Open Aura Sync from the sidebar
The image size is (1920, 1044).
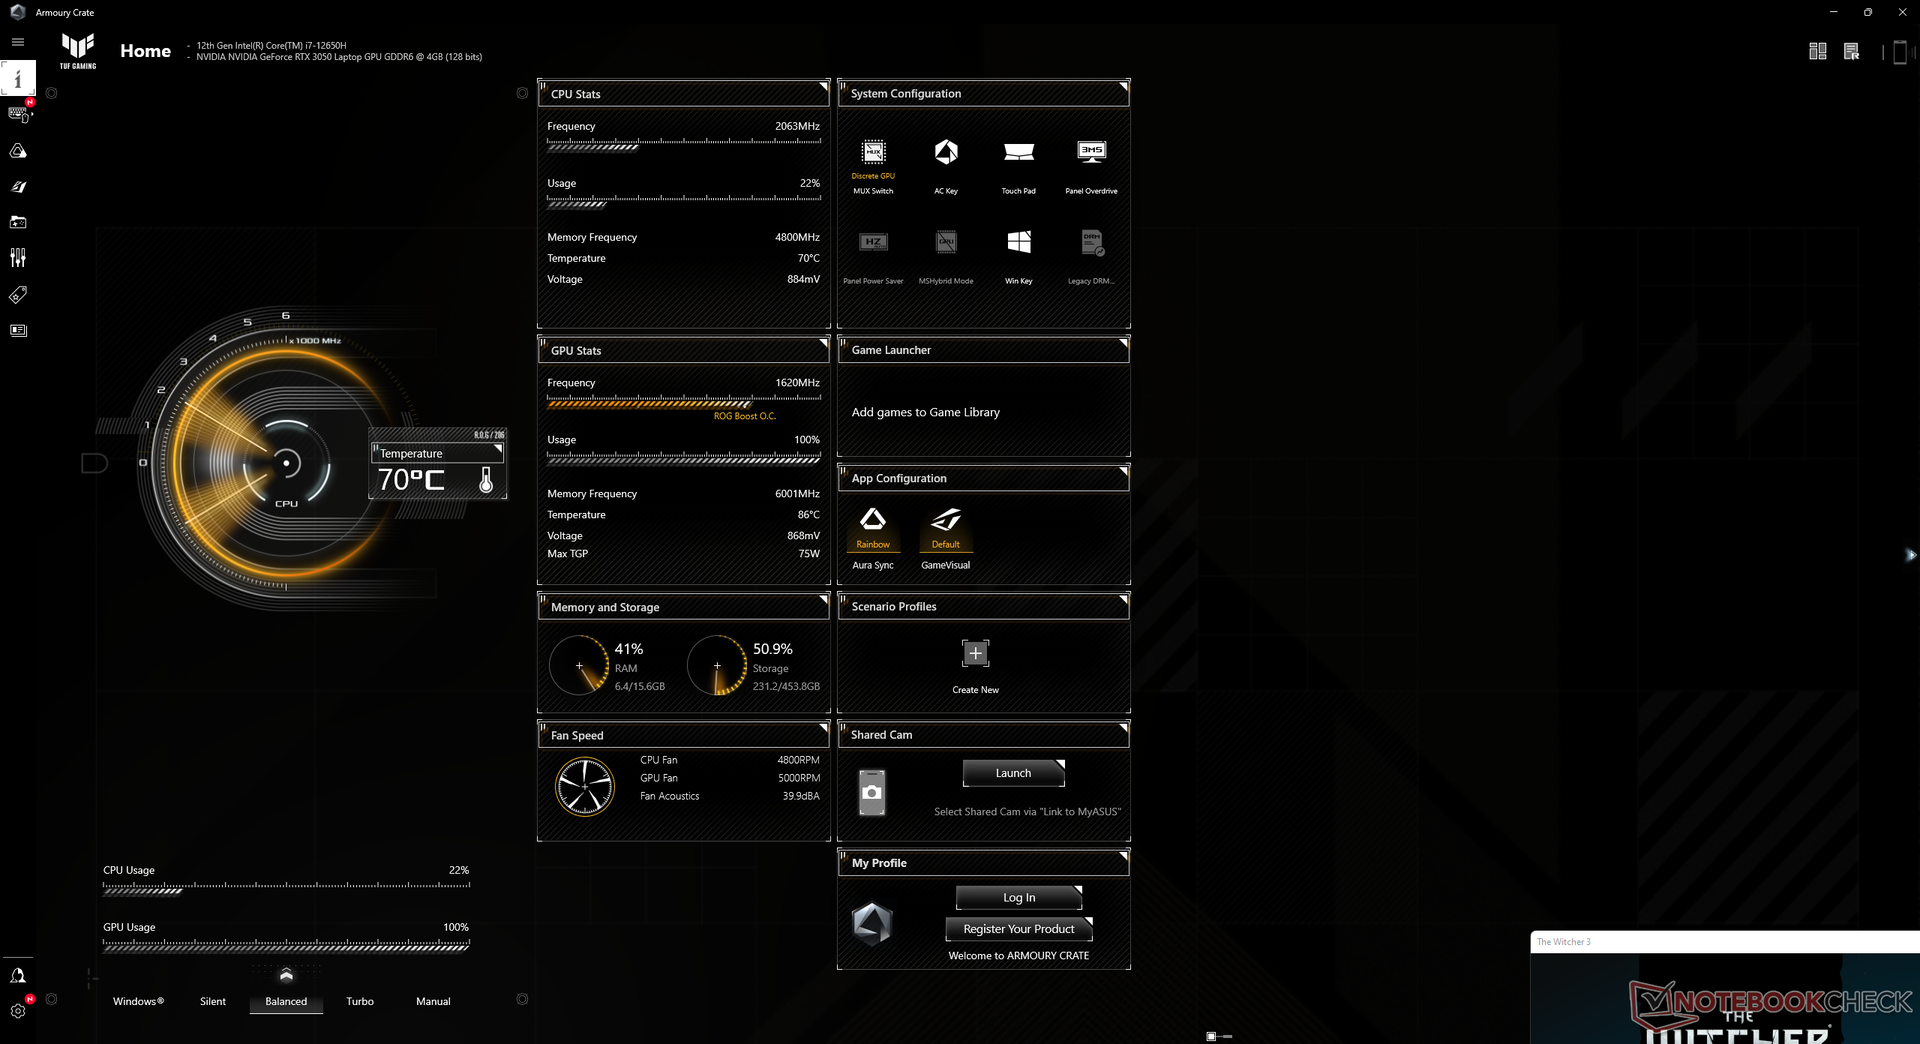tap(18, 151)
